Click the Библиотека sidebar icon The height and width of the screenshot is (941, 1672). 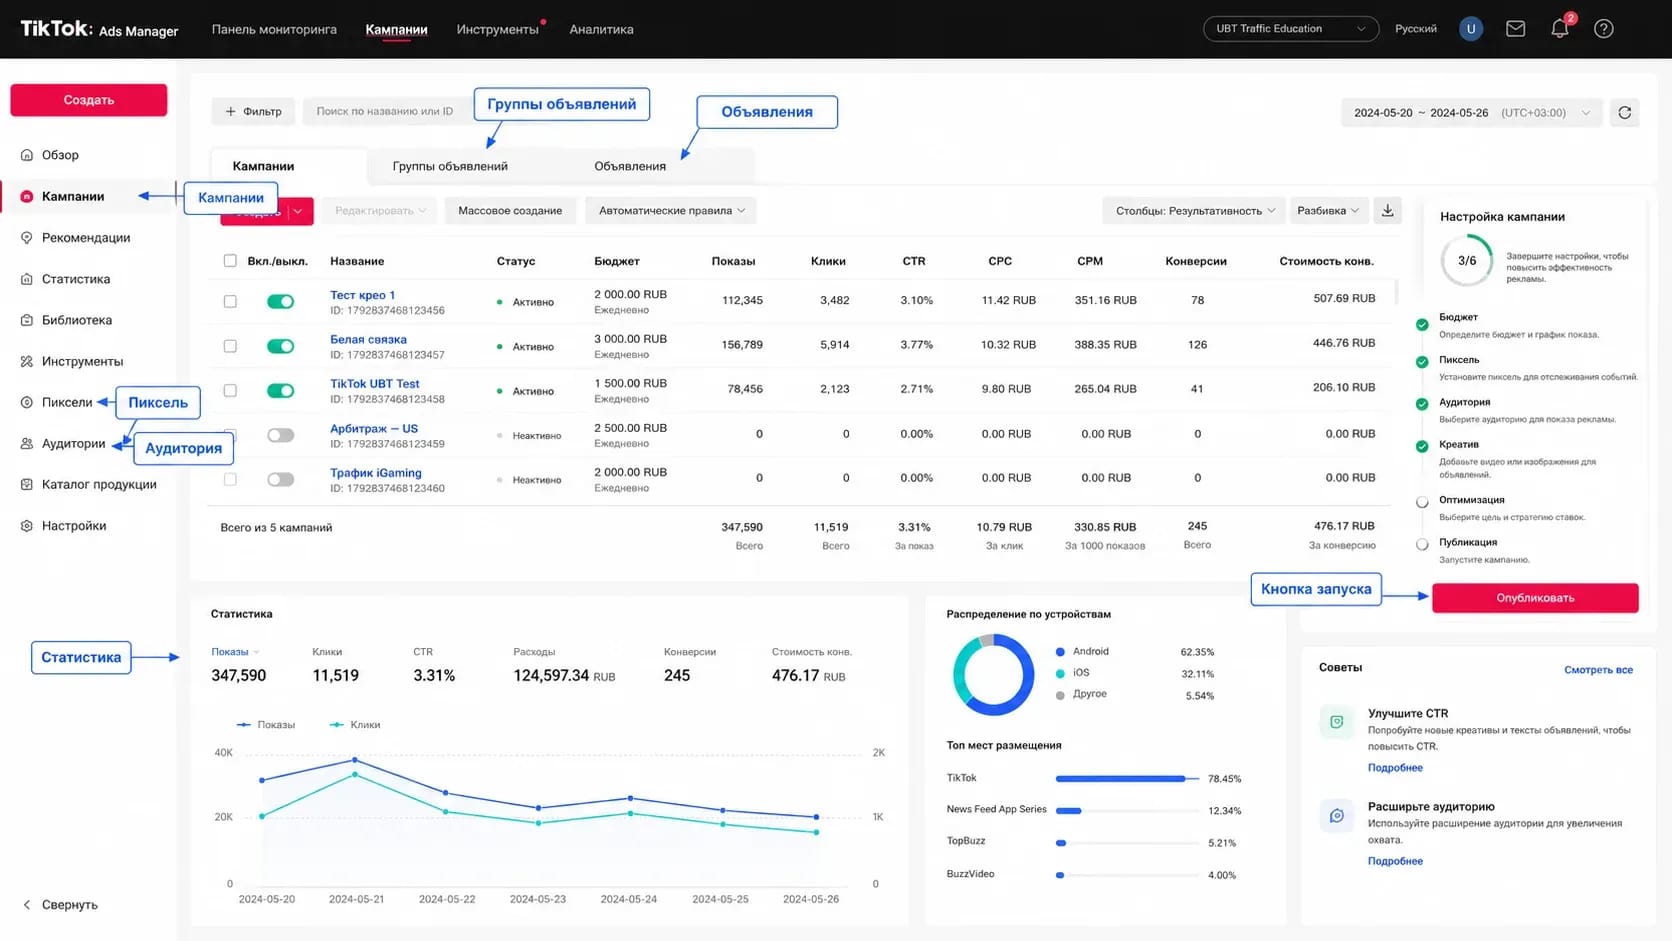[x=27, y=320]
